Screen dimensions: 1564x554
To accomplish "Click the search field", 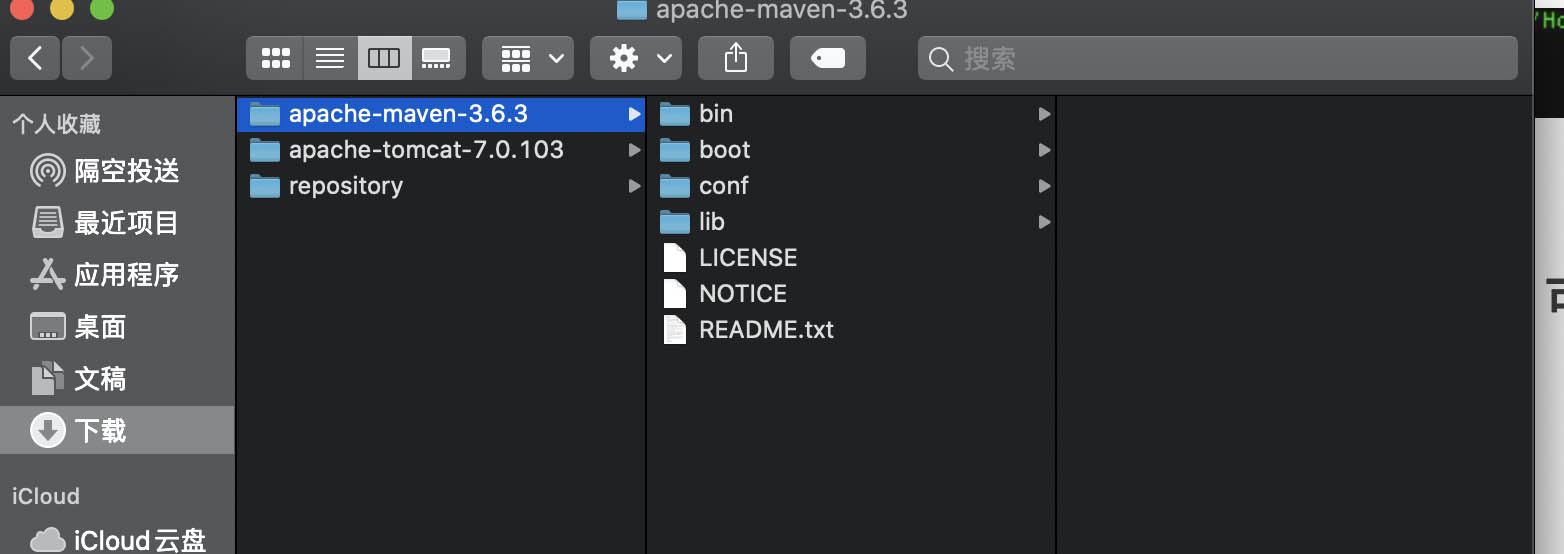I will [x=1217, y=59].
